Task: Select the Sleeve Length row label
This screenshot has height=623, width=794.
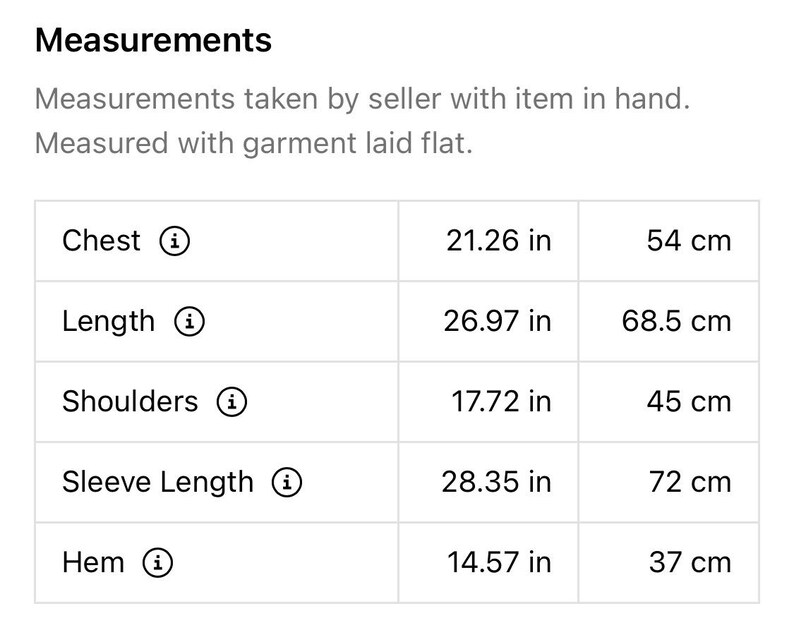Action: [x=158, y=483]
